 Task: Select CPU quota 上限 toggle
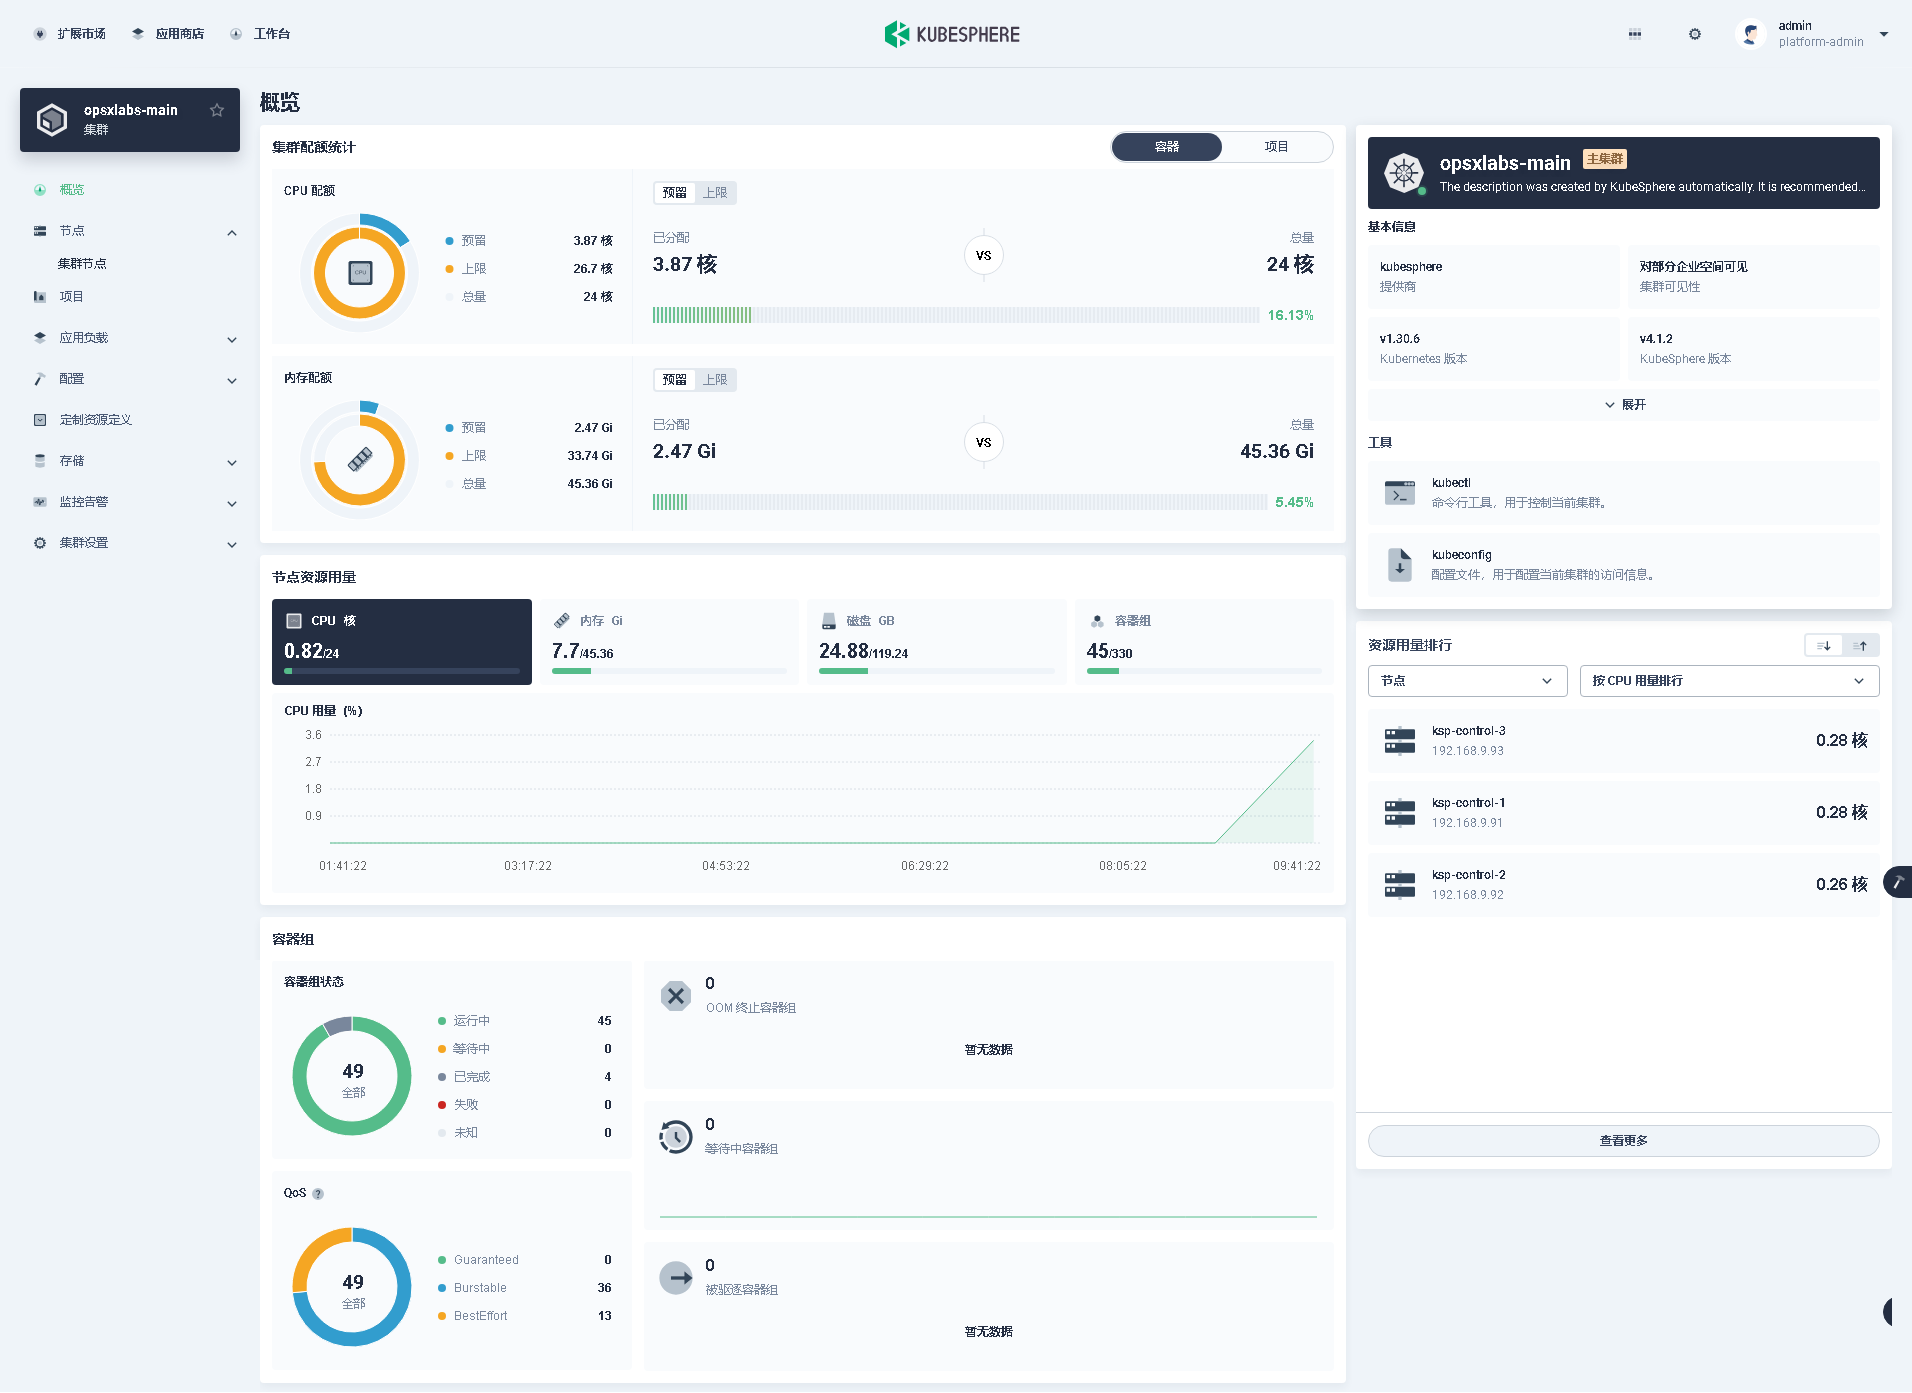point(715,193)
